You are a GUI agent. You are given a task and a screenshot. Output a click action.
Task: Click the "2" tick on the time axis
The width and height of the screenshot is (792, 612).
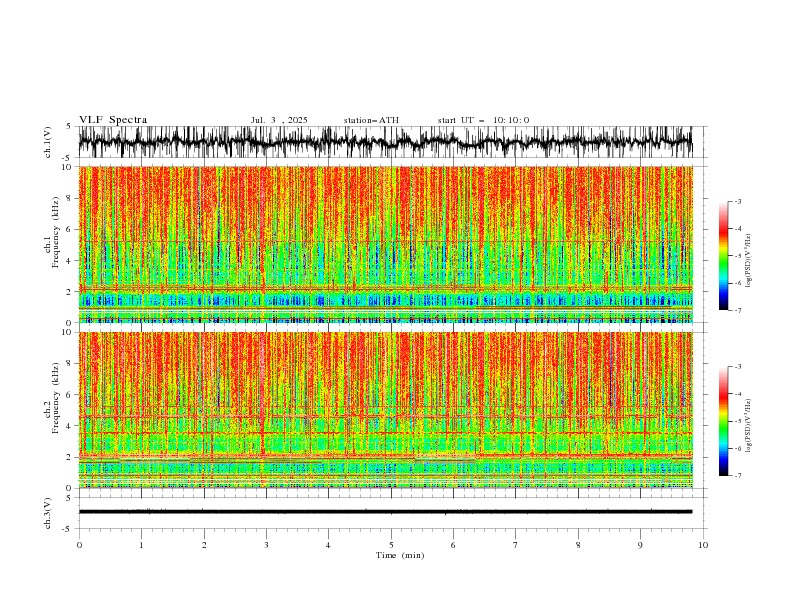(204, 545)
